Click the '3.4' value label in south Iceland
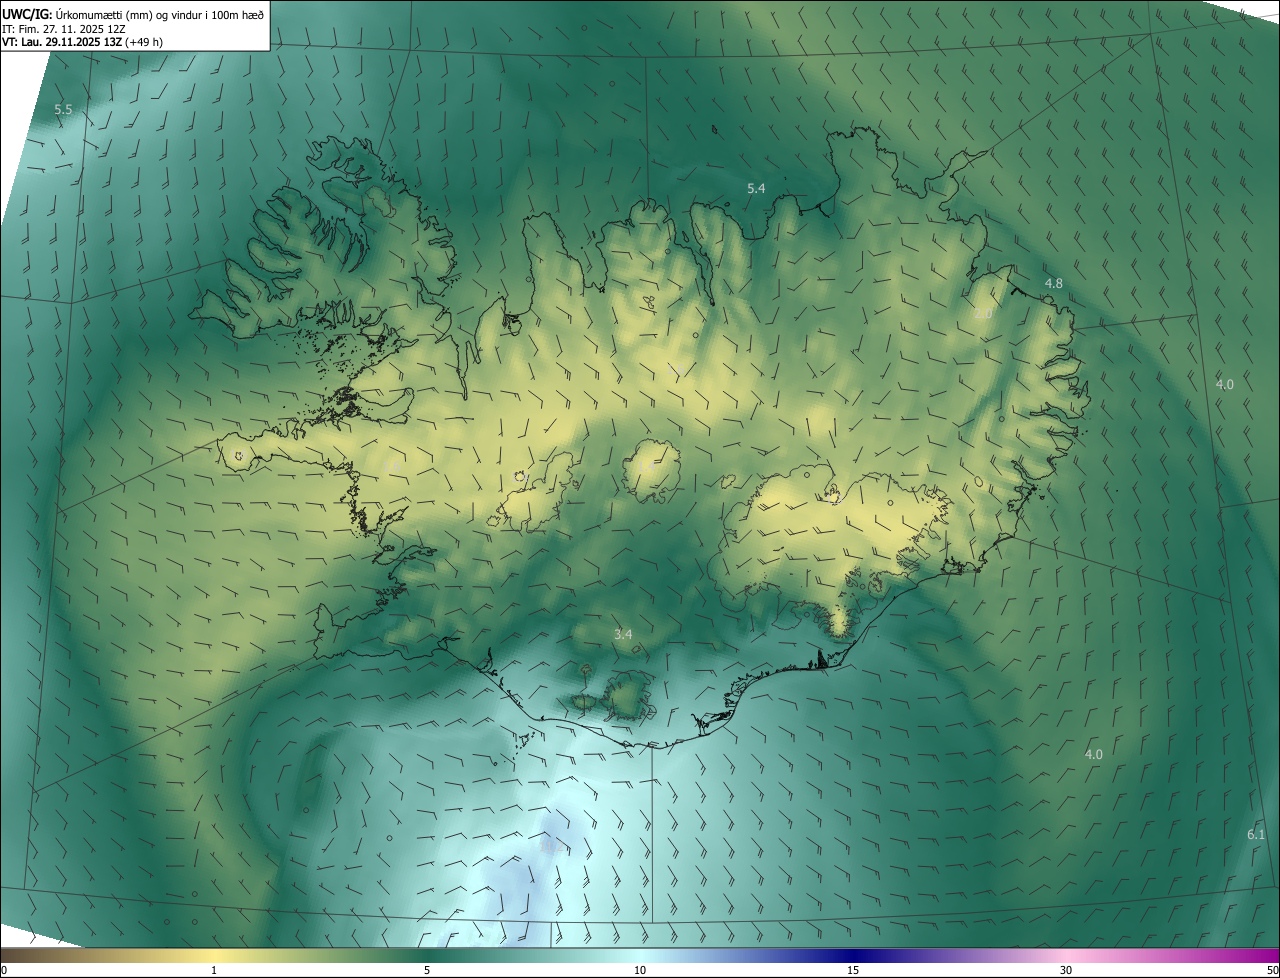1280x978 pixels. pos(623,634)
